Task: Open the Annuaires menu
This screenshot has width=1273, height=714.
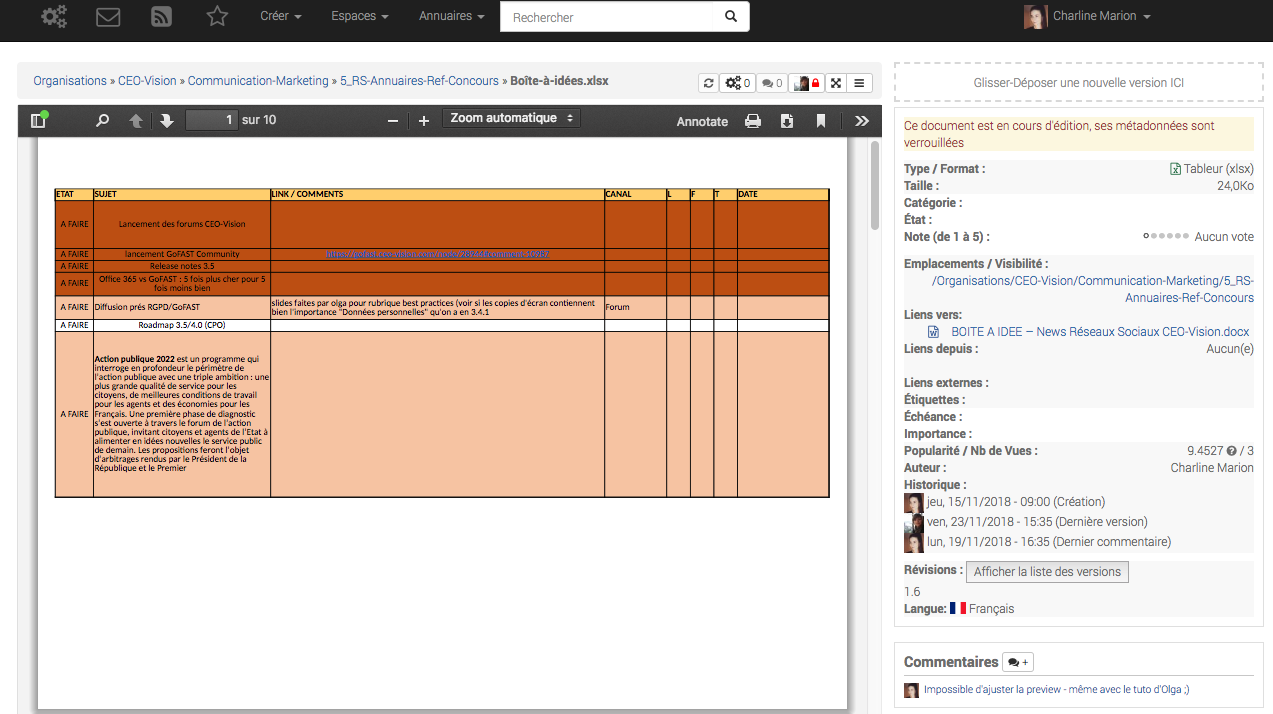Action: (452, 16)
